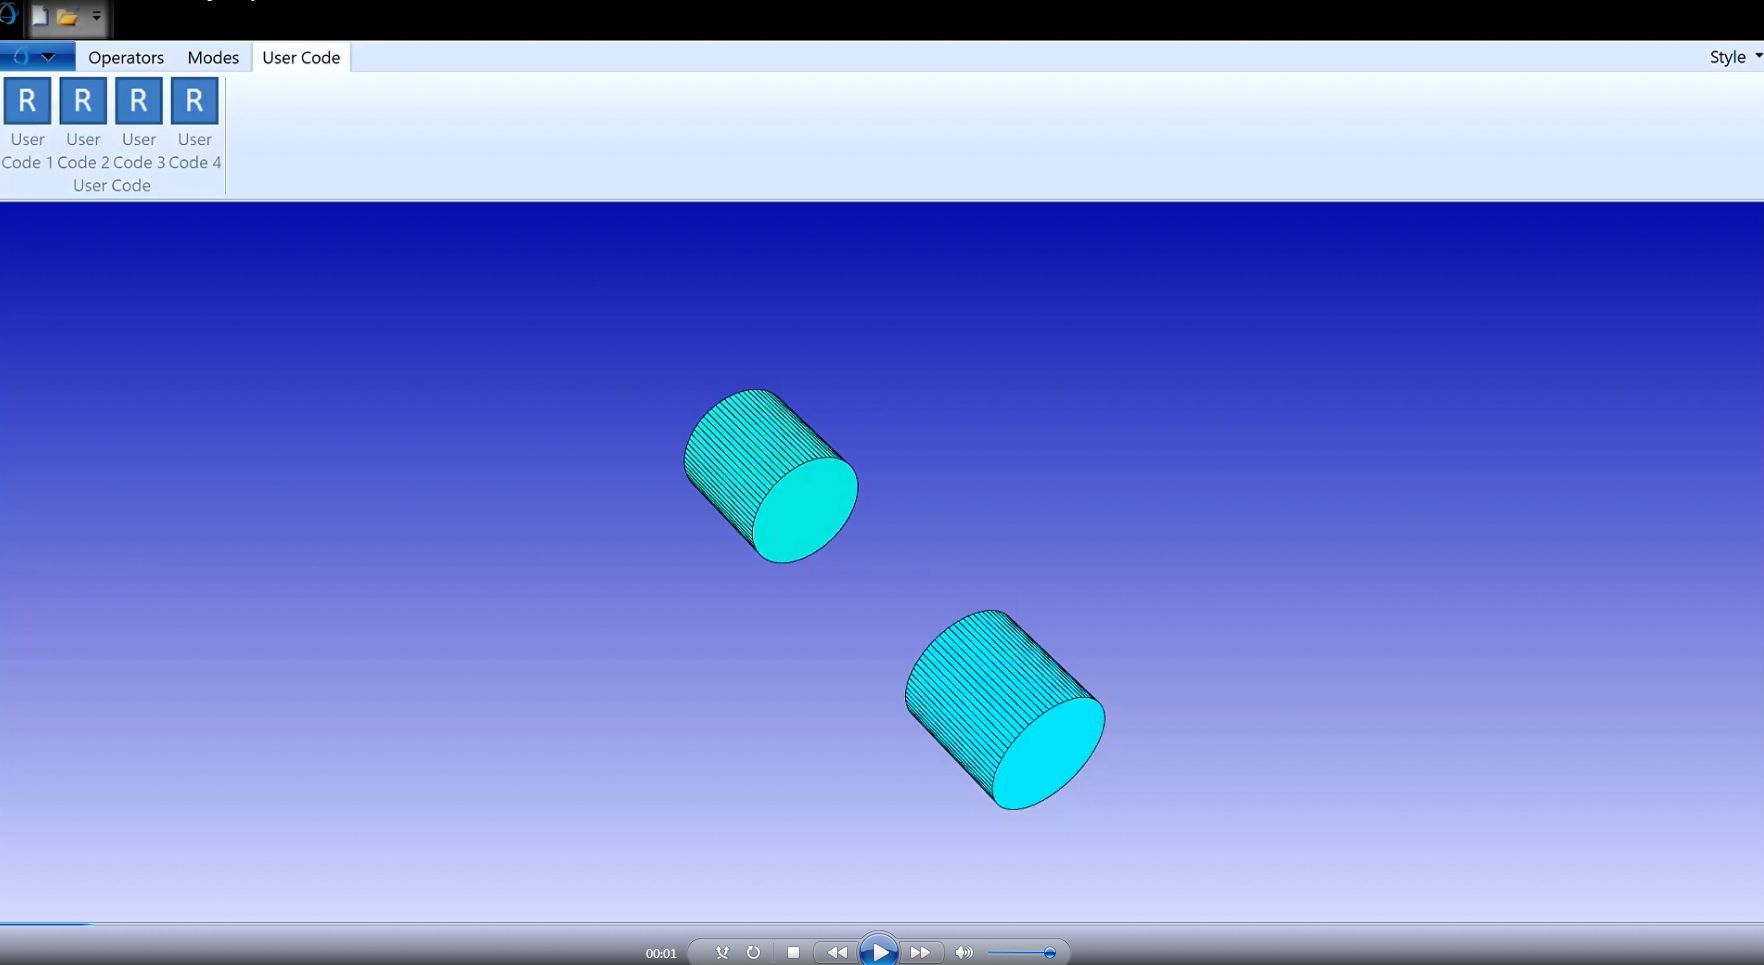Click the application logo in title bar
Screen dimensions: 1764x965
[x=9, y=15]
